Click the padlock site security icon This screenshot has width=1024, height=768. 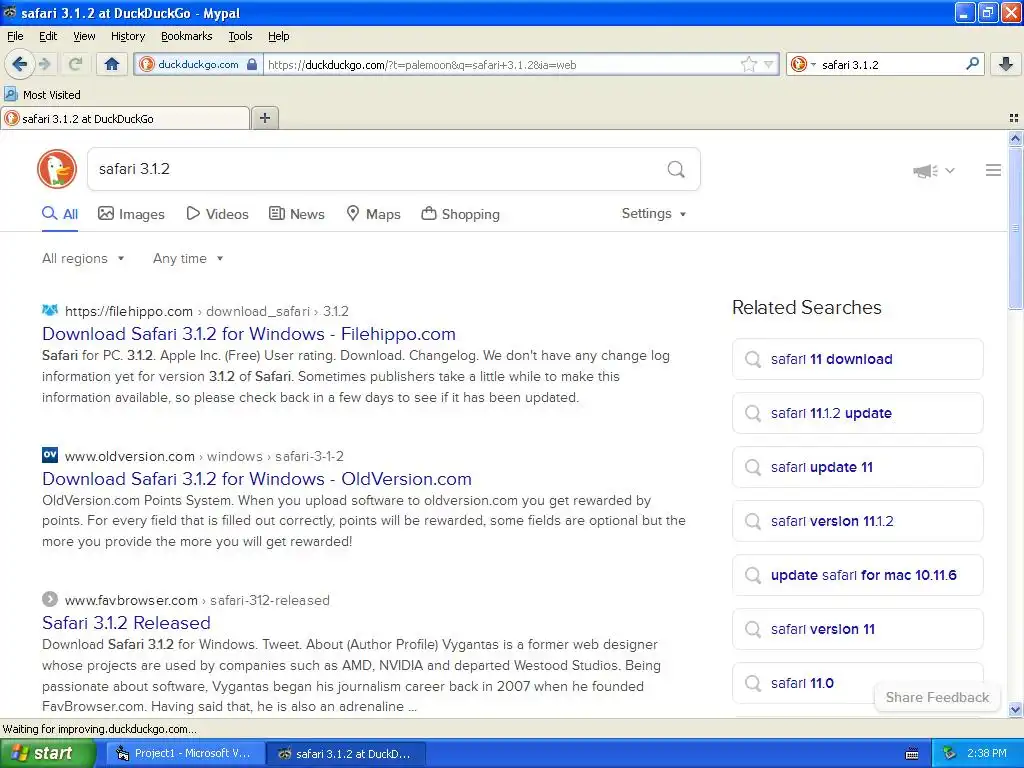tap(252, 65)
